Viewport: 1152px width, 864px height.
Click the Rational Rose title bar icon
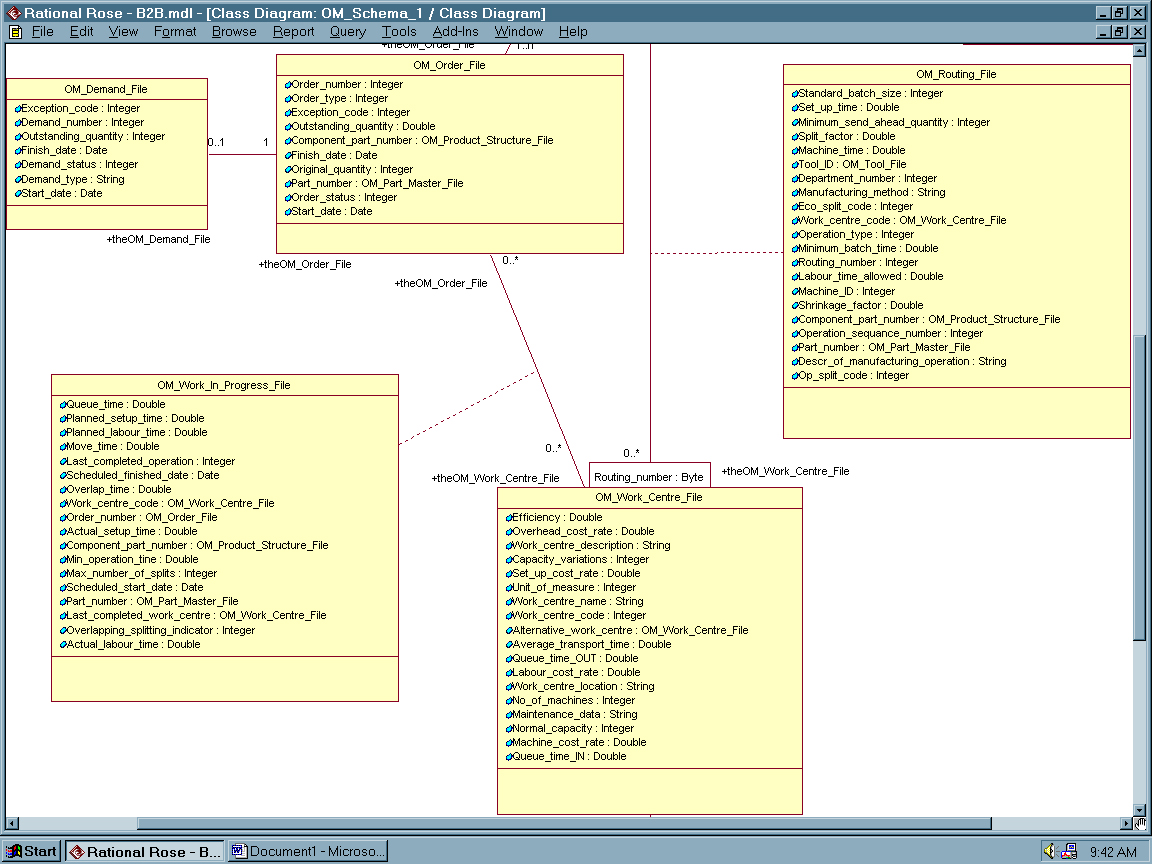coord(13,12)
